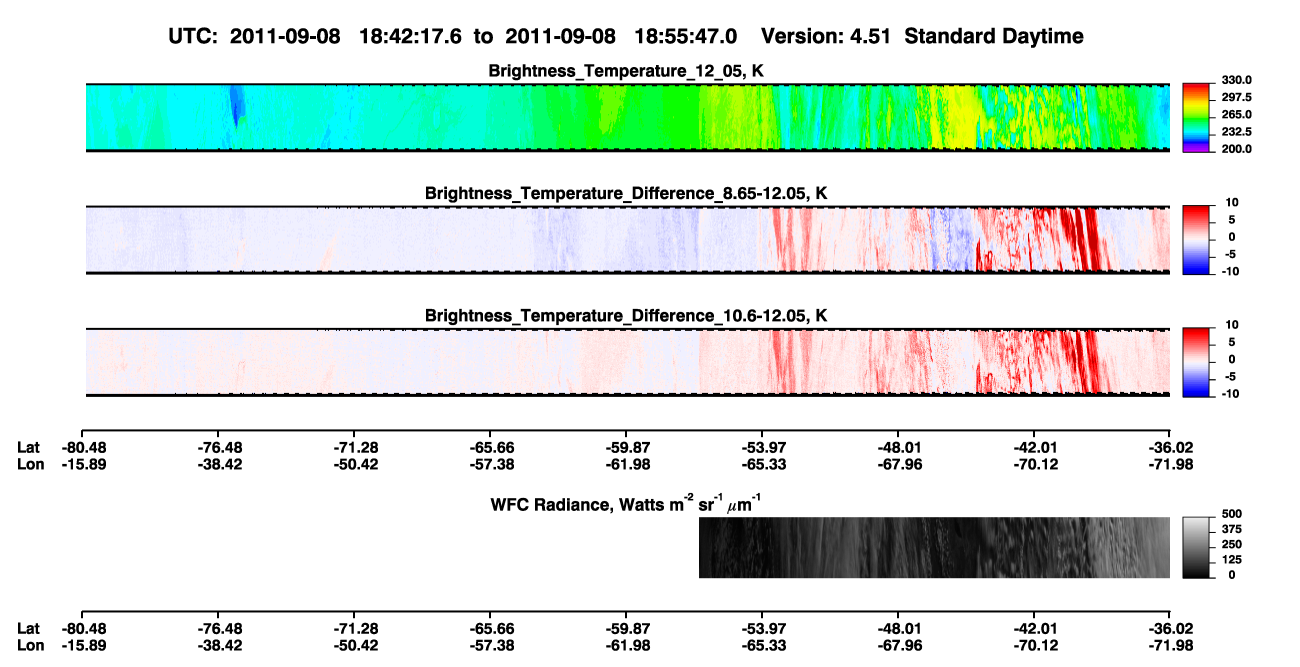
Task: Click latitude '-59.87' on axis under WFC Radiance
Action: (x=626, y=628)
